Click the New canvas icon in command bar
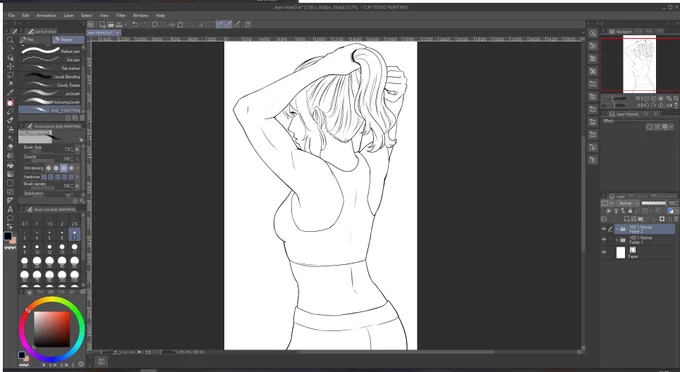Image resolution: width=680 pixels, height=372 pixels. pos(102,24)
